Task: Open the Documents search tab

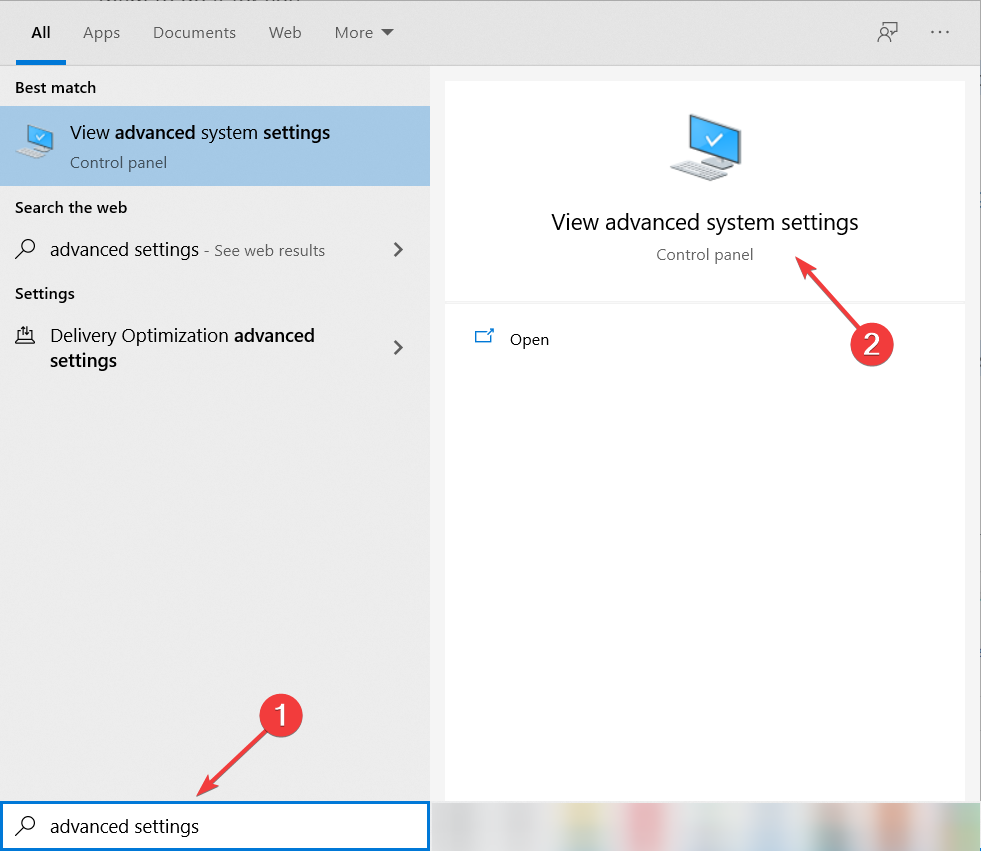Action: tap(194, 33)
